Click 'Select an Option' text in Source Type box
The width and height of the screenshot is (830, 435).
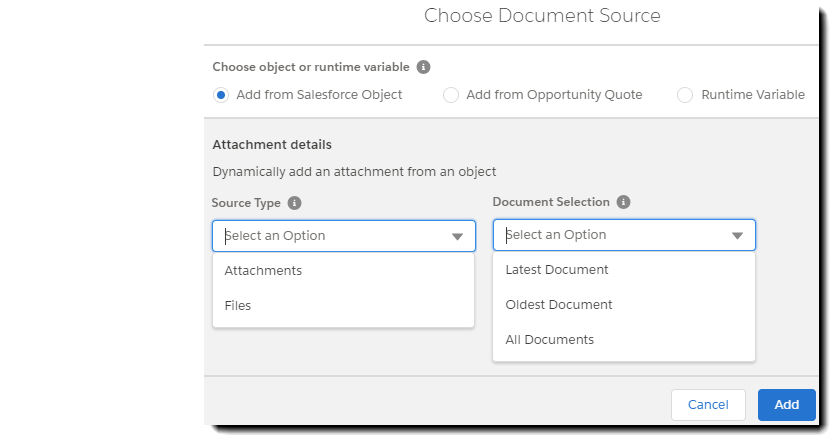tap(275, 236)
